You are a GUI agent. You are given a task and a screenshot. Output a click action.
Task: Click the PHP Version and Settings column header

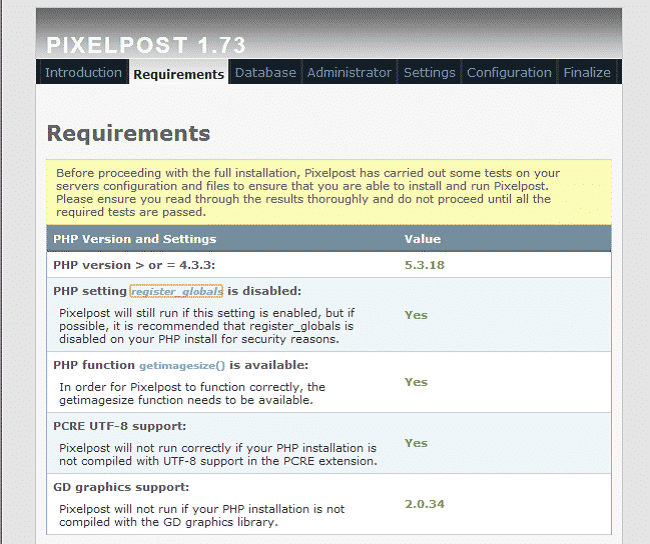[134, 239]
